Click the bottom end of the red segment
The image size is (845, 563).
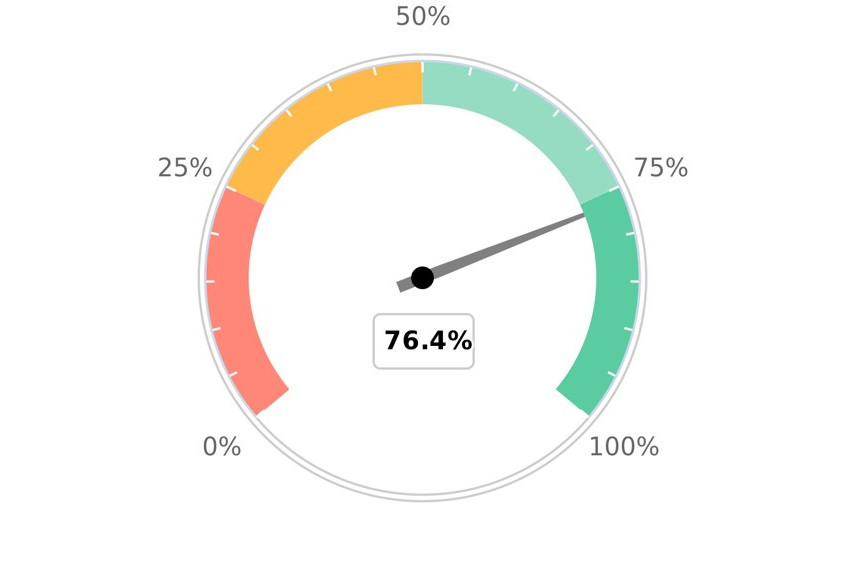coord(272,402)
